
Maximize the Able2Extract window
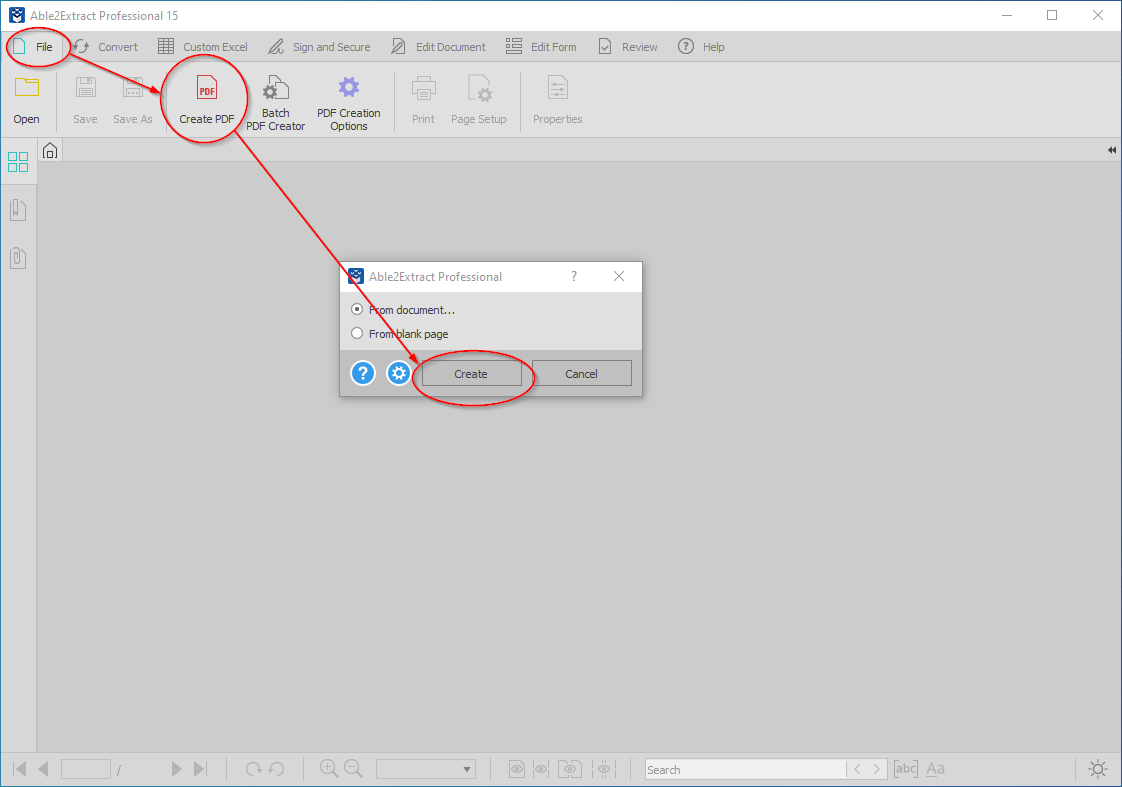[1052, 15]
